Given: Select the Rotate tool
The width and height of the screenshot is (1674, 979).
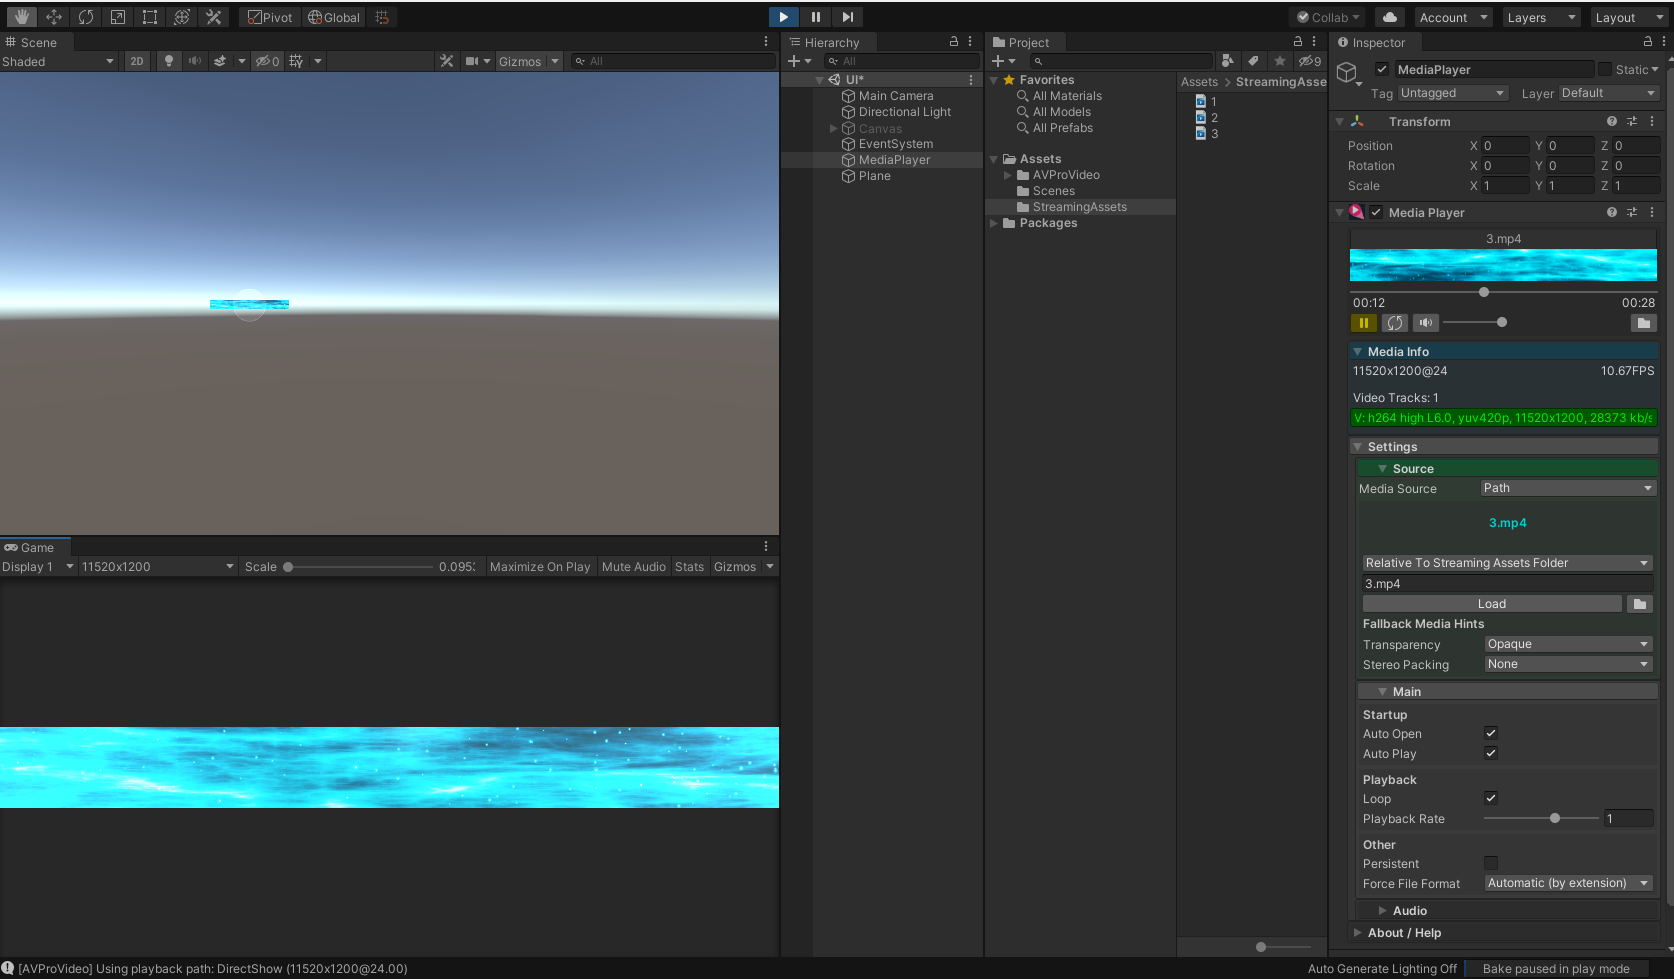Looking at the screenshot, I should 86,16.
